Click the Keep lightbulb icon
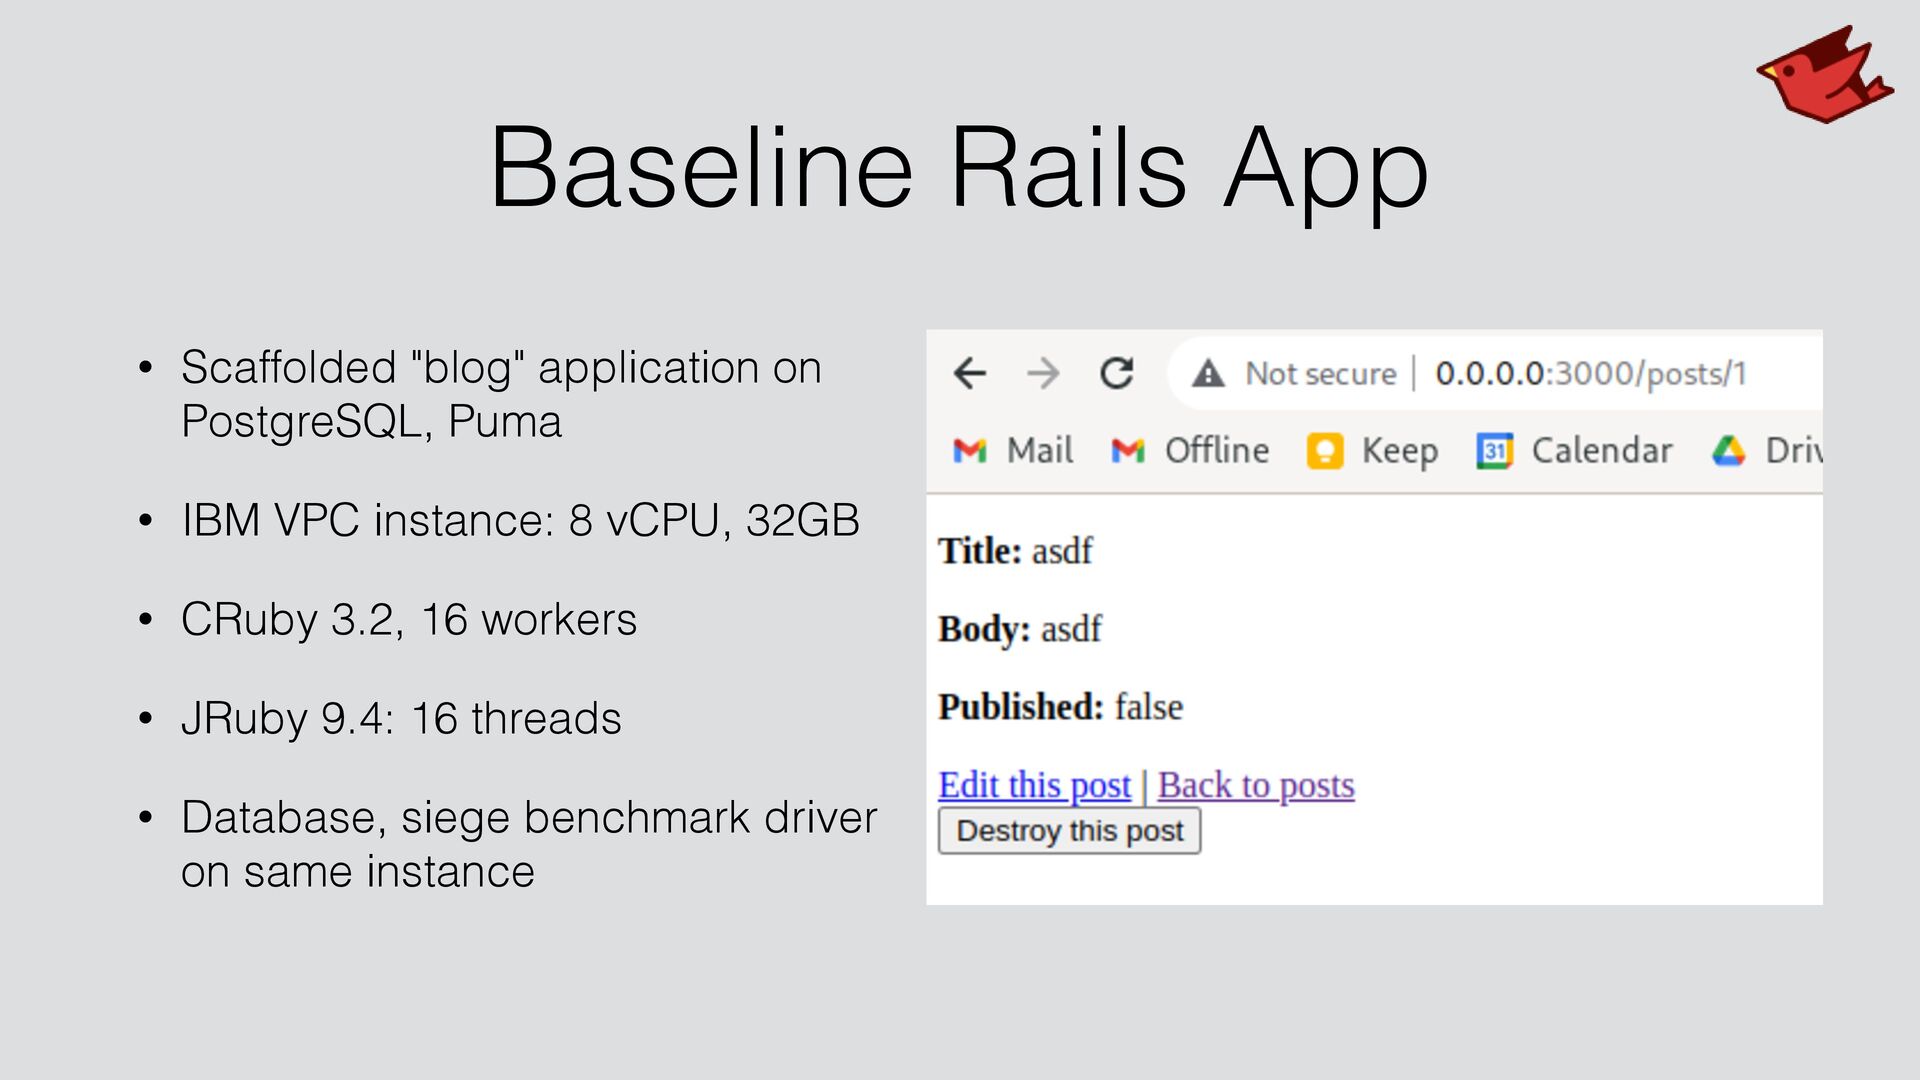This screenshot has width=1920, height=1080. click(1324, 451)
